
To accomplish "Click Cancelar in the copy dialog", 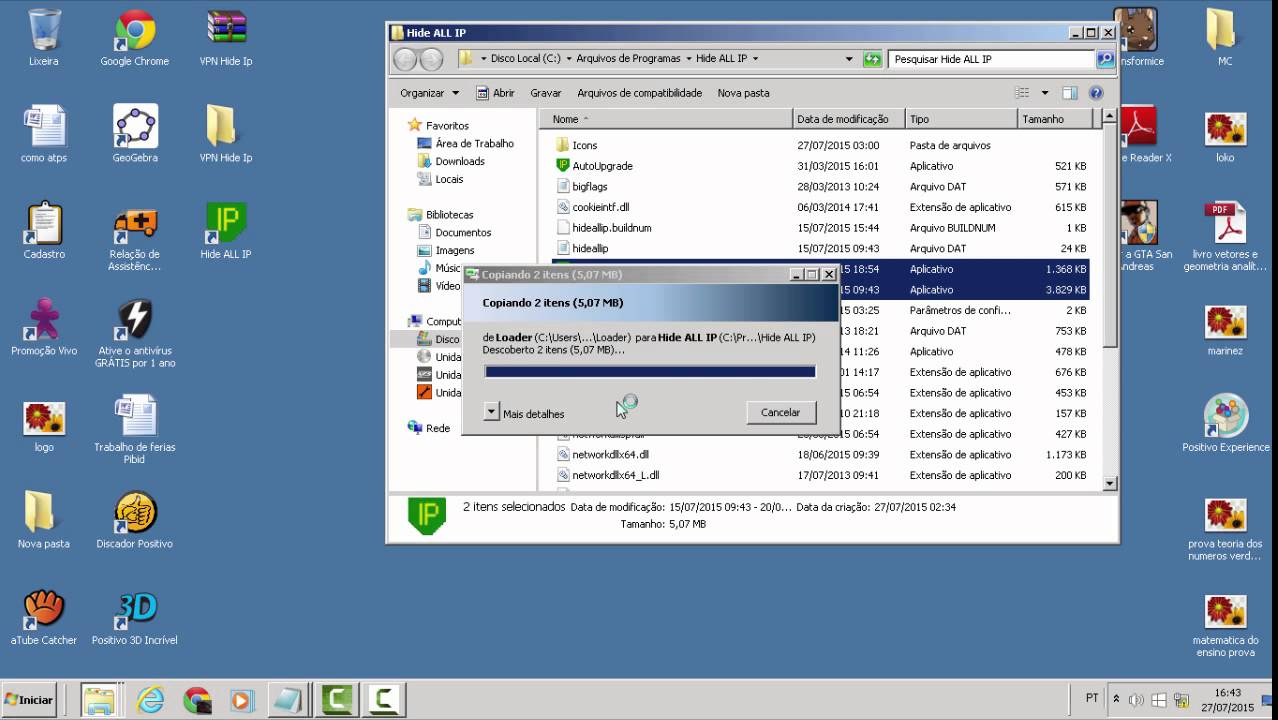I will point(780,412).
